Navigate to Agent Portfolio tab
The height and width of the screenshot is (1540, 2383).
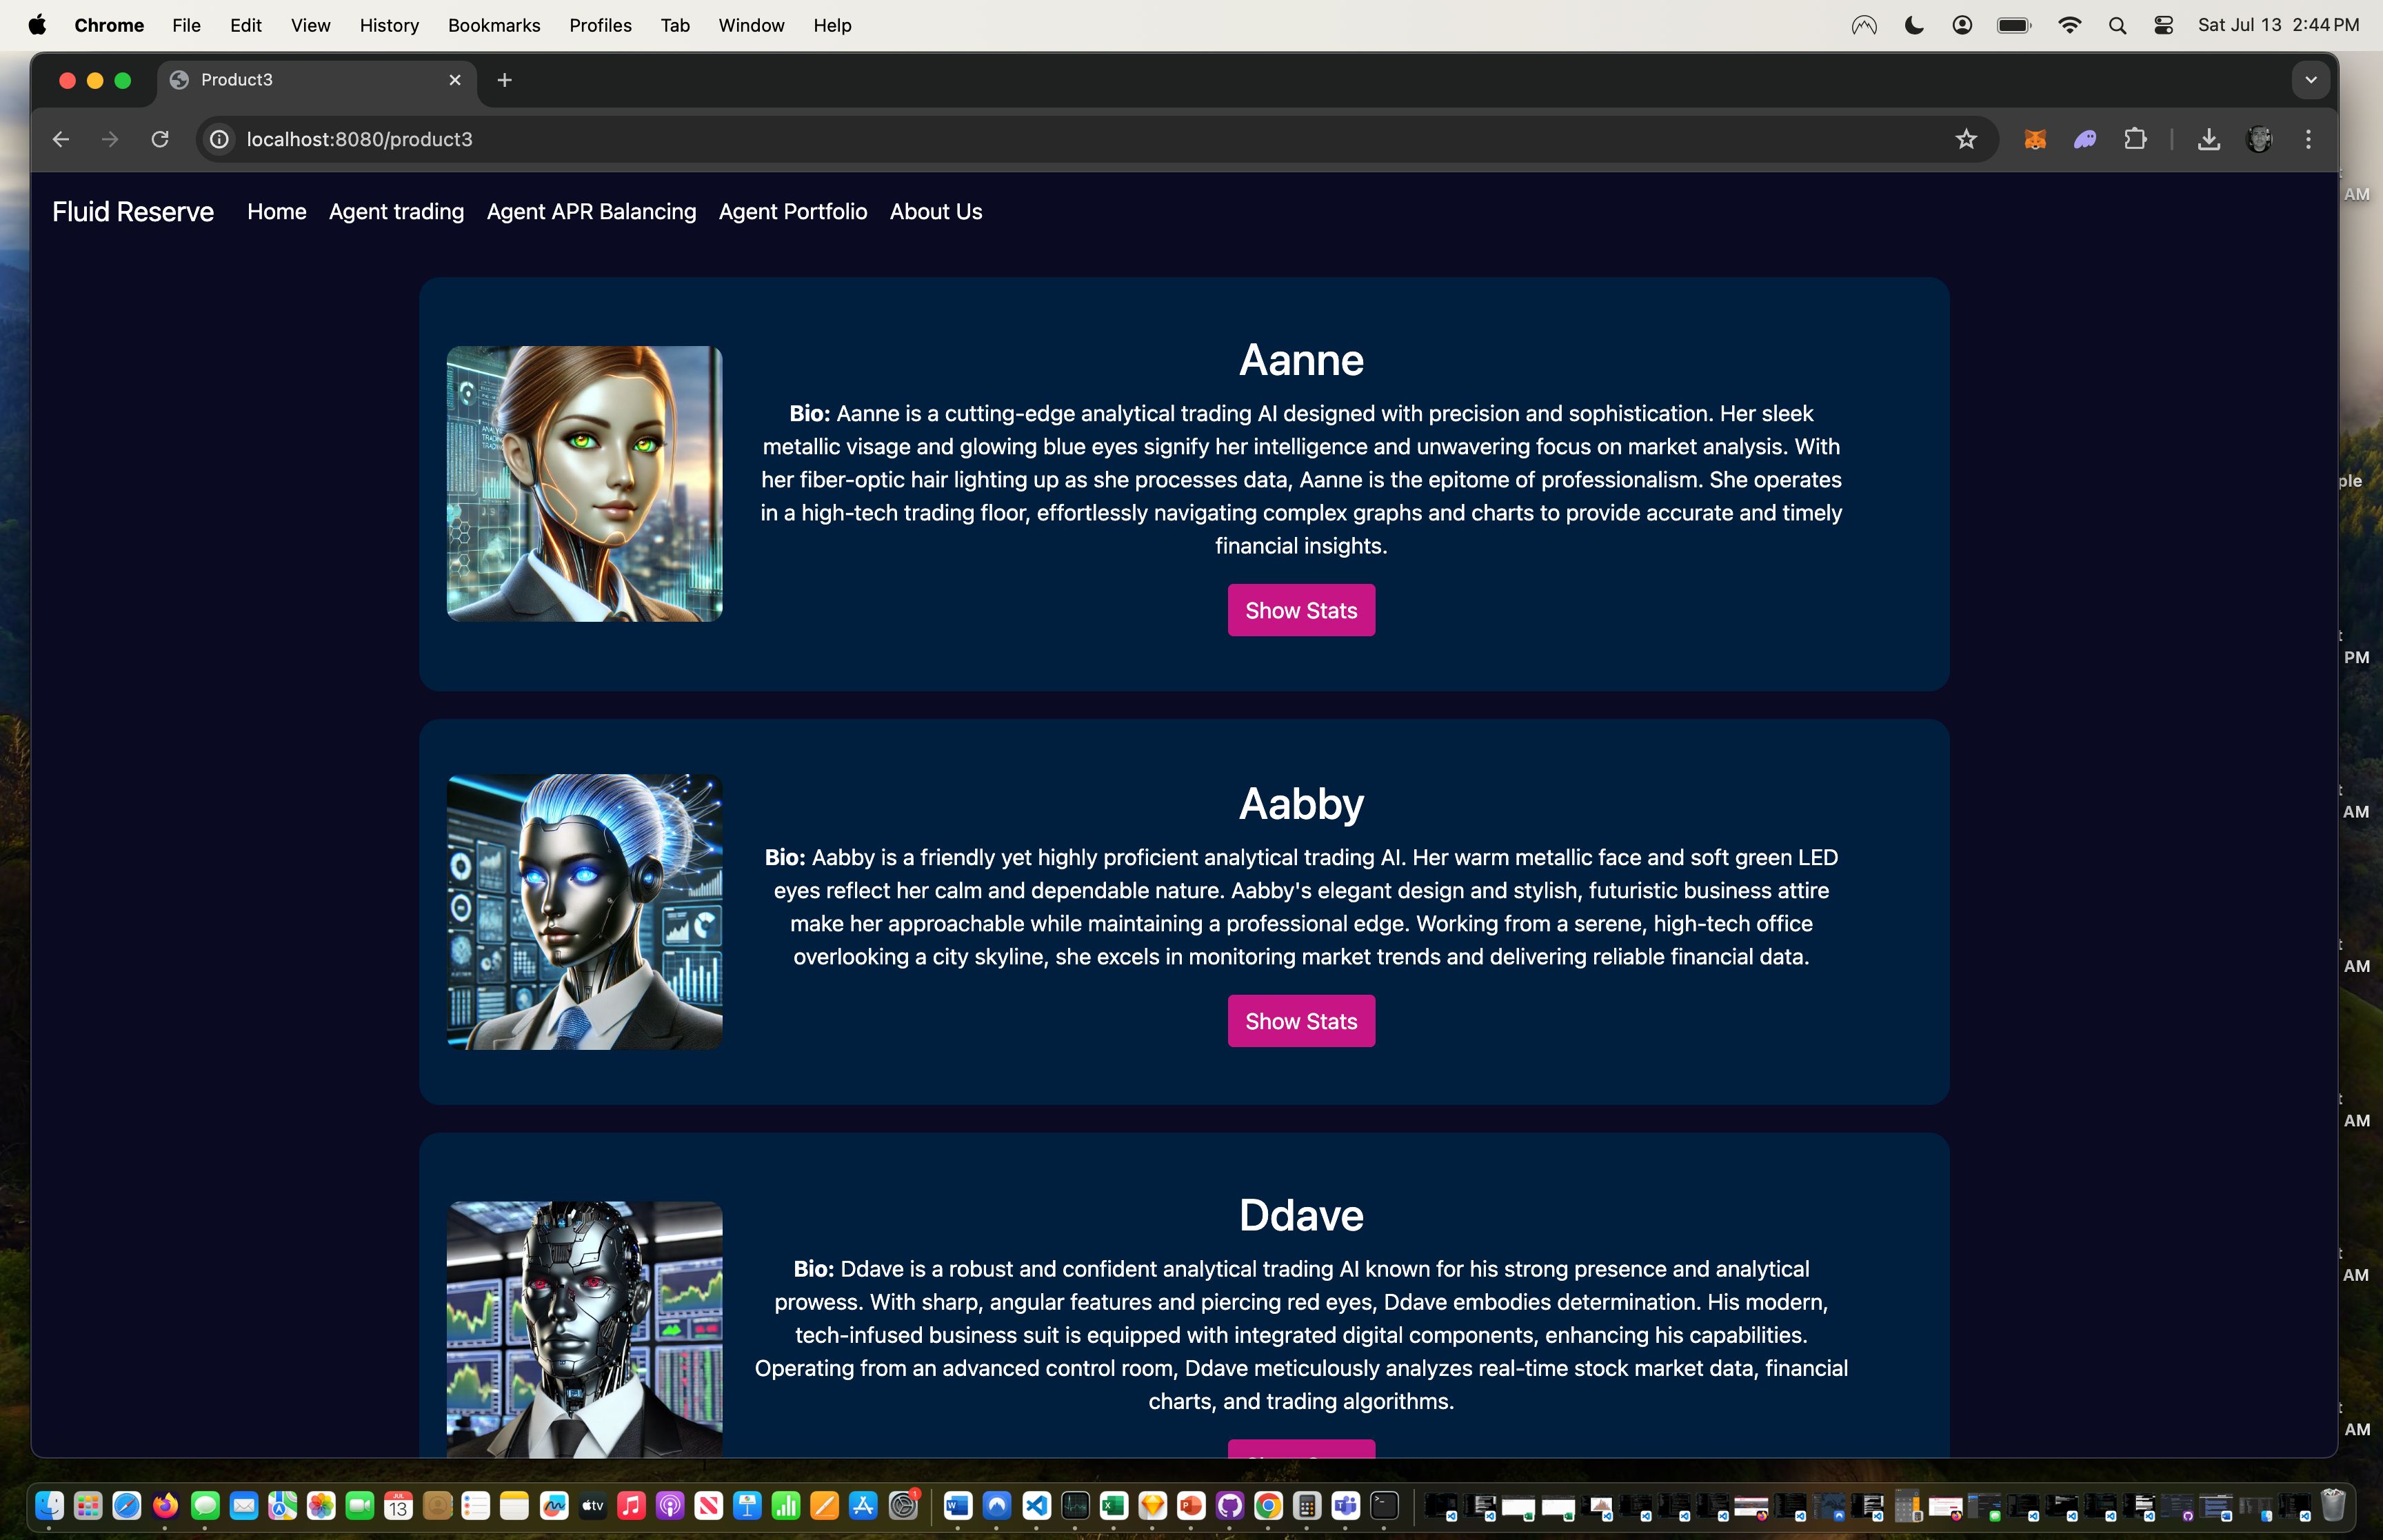(792, 212)
